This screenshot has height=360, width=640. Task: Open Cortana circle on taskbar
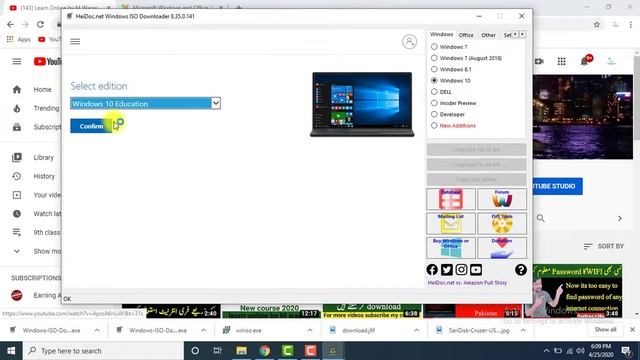coord(195,351)
